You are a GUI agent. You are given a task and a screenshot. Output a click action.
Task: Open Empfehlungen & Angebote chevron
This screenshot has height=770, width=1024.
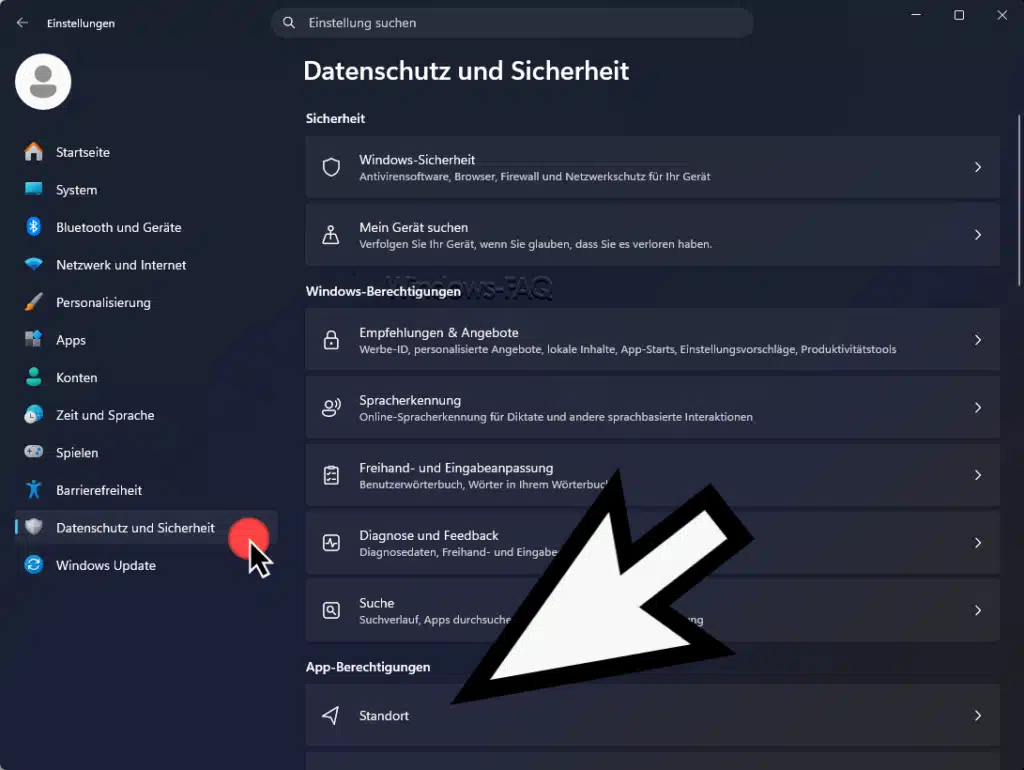978,340
